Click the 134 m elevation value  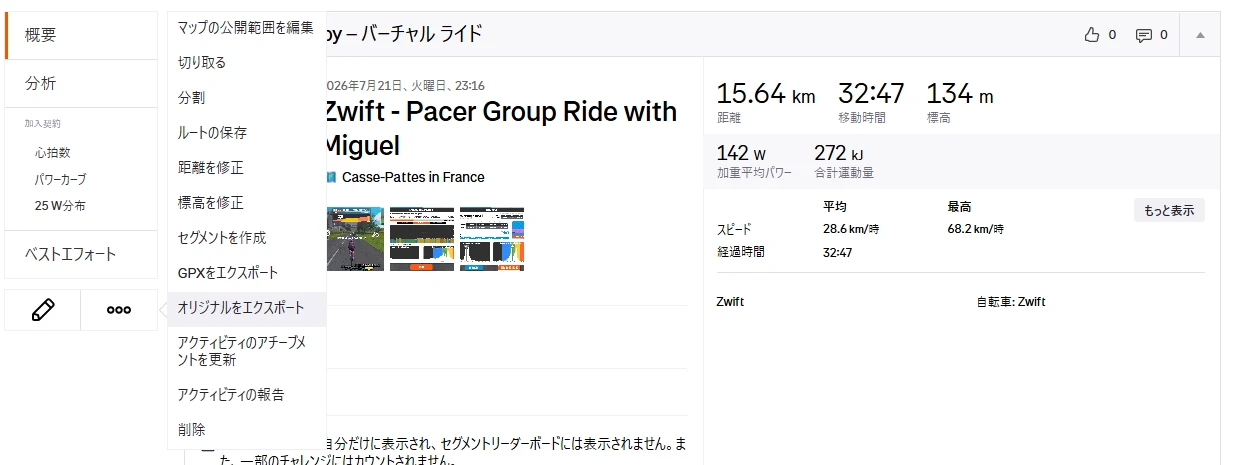(x=960, y=94)
